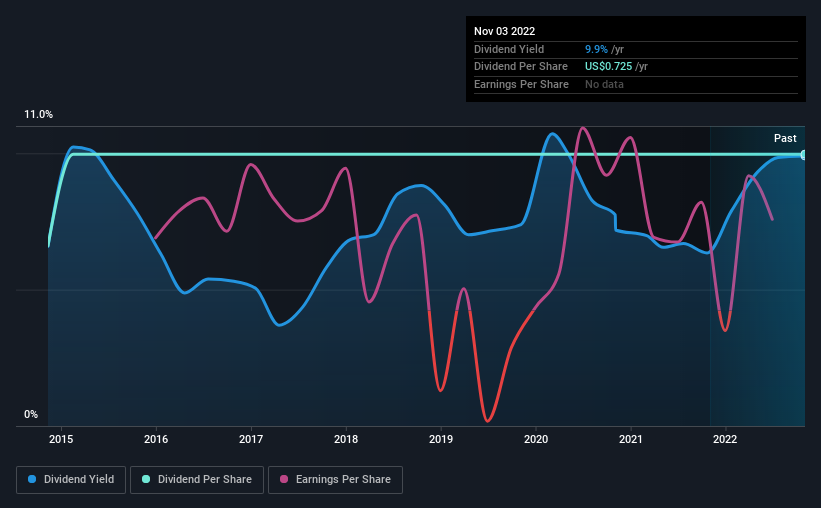Image resolution: width=821 pixels, height=508 pixels.
Task: Click the 11.0% y-axis label
Action: 38,115
